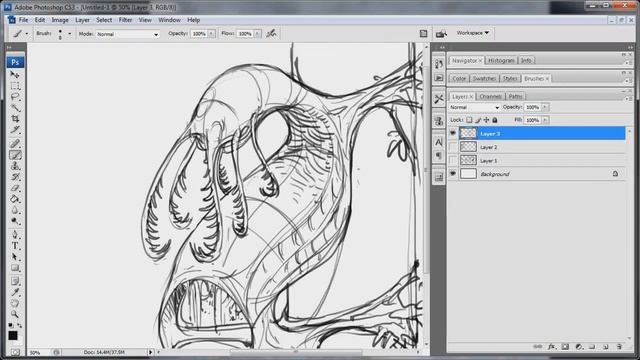Toggle lock transparent pixels
Viewport: 640px width, 360px height.
pyautogui.click(x=469, y=120)
